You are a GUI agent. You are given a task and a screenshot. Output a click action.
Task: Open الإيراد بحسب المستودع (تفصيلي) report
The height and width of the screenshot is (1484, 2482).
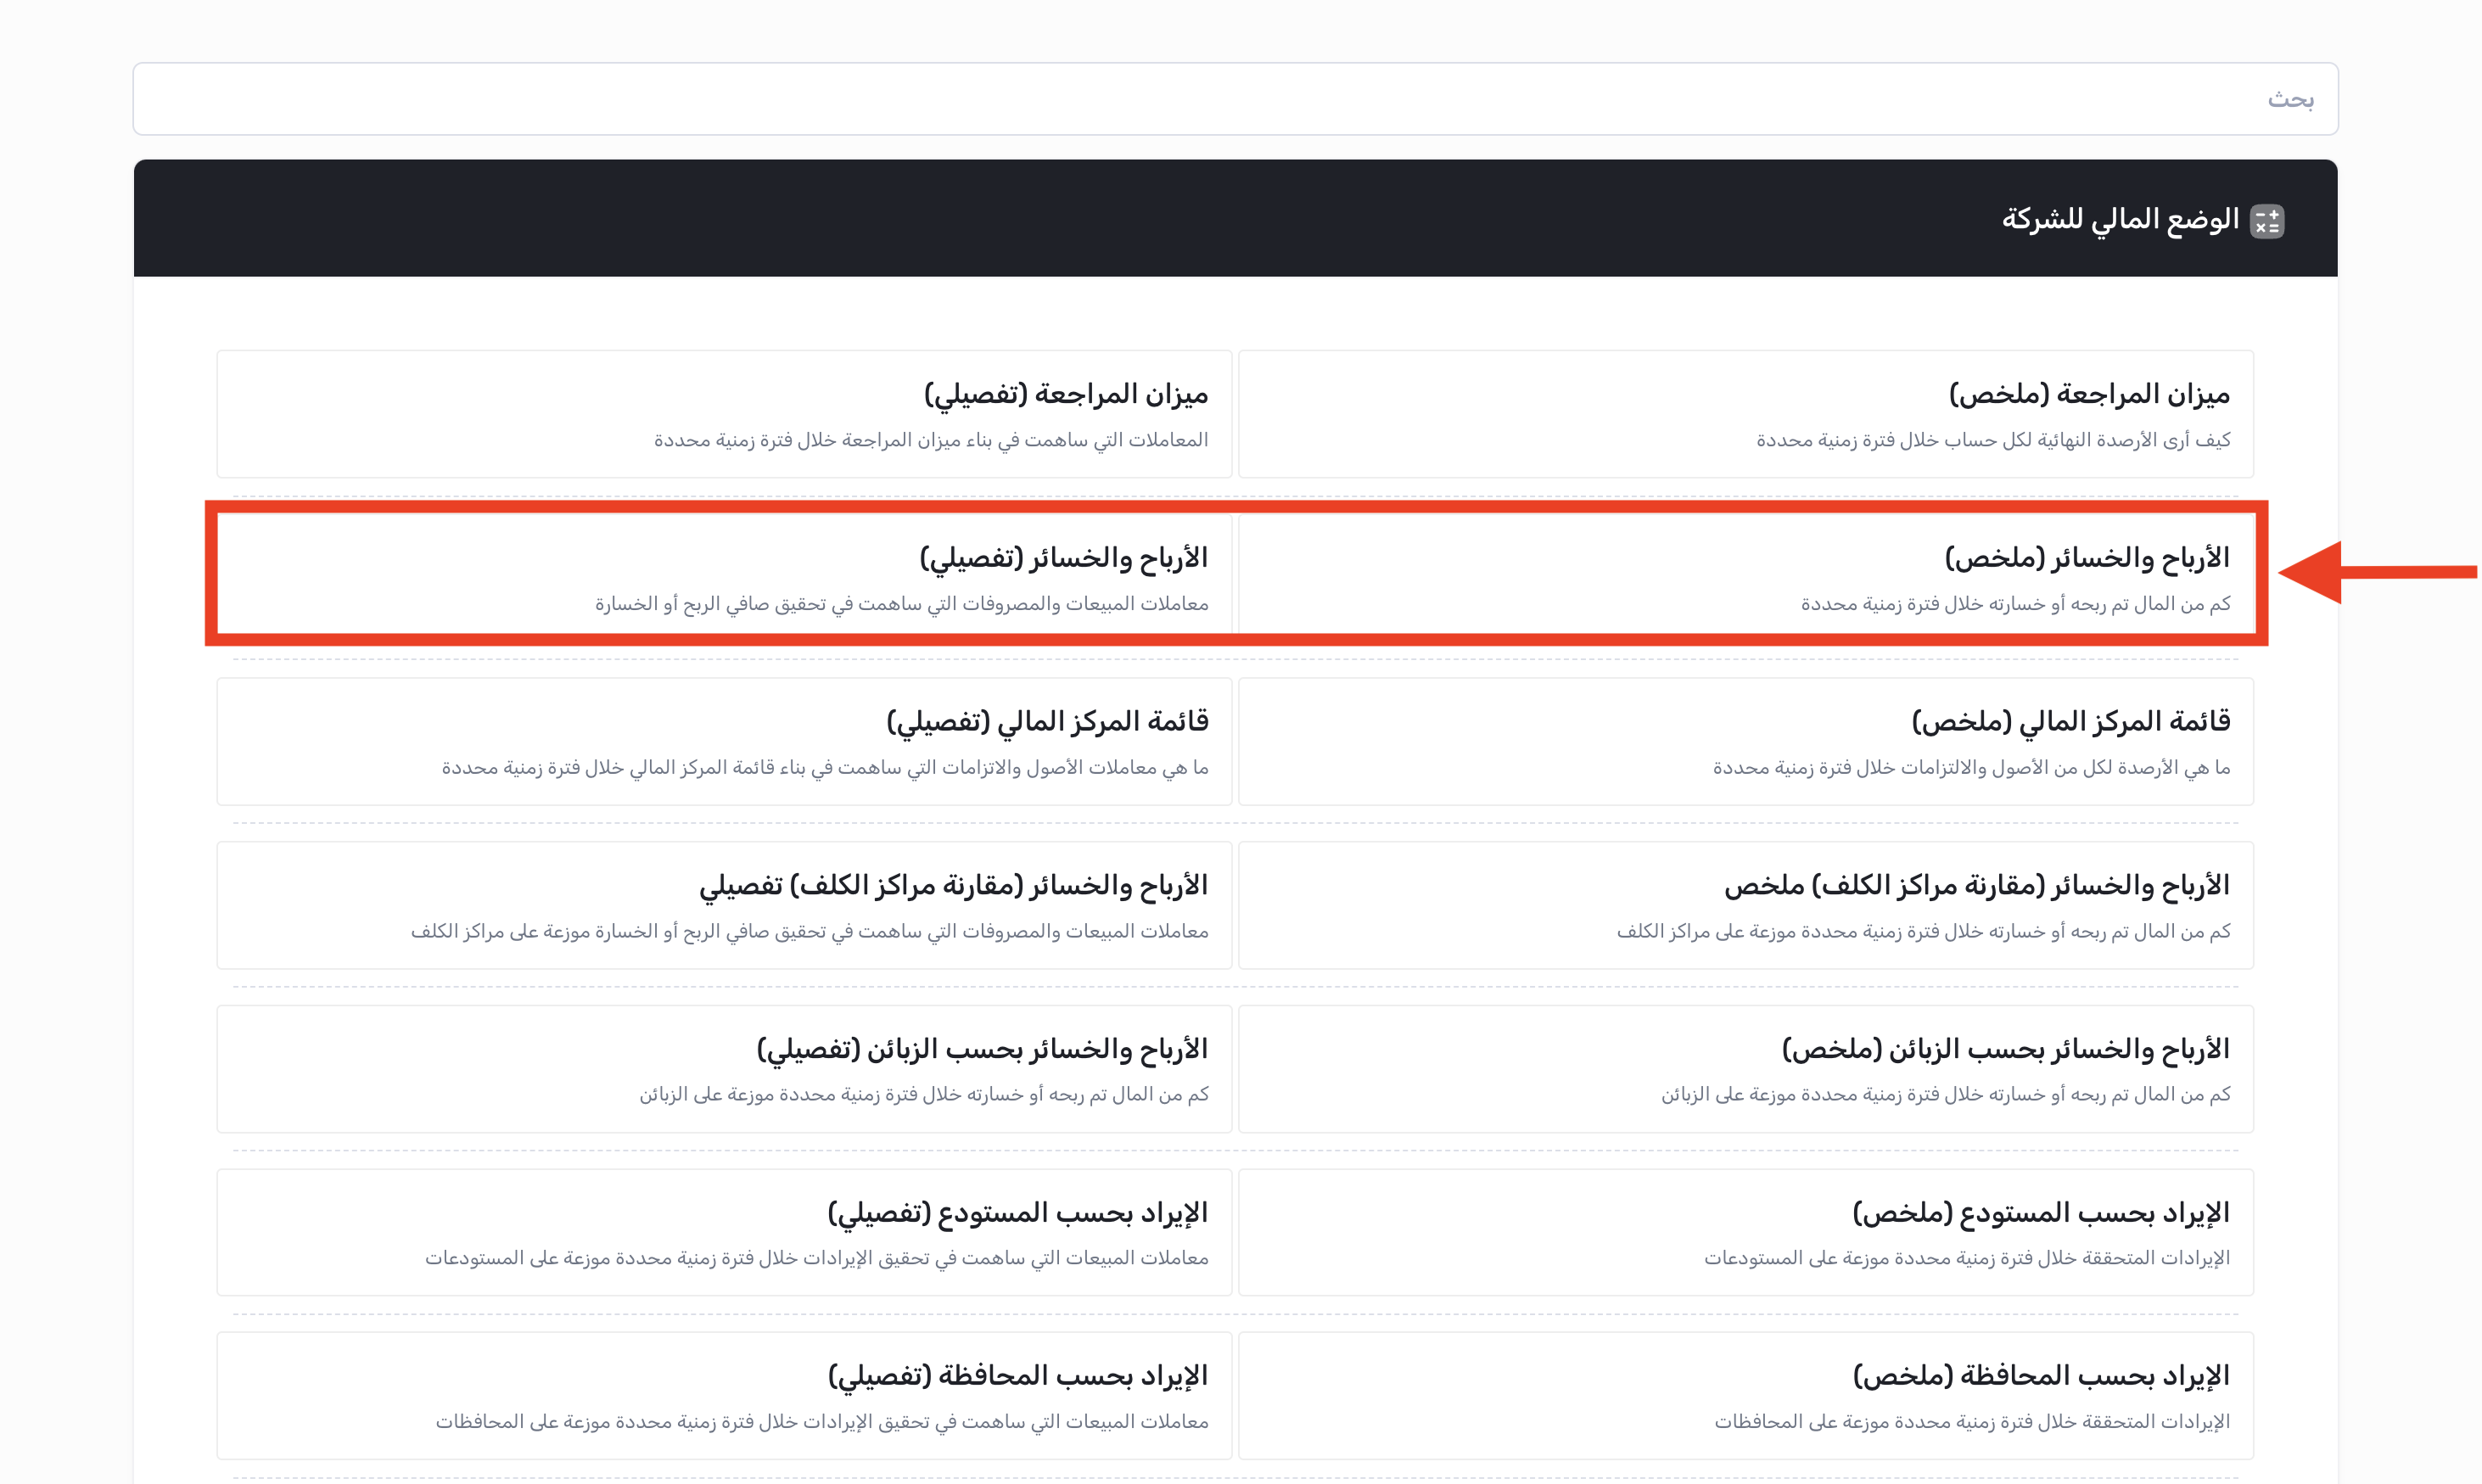pos(1017,1213)
